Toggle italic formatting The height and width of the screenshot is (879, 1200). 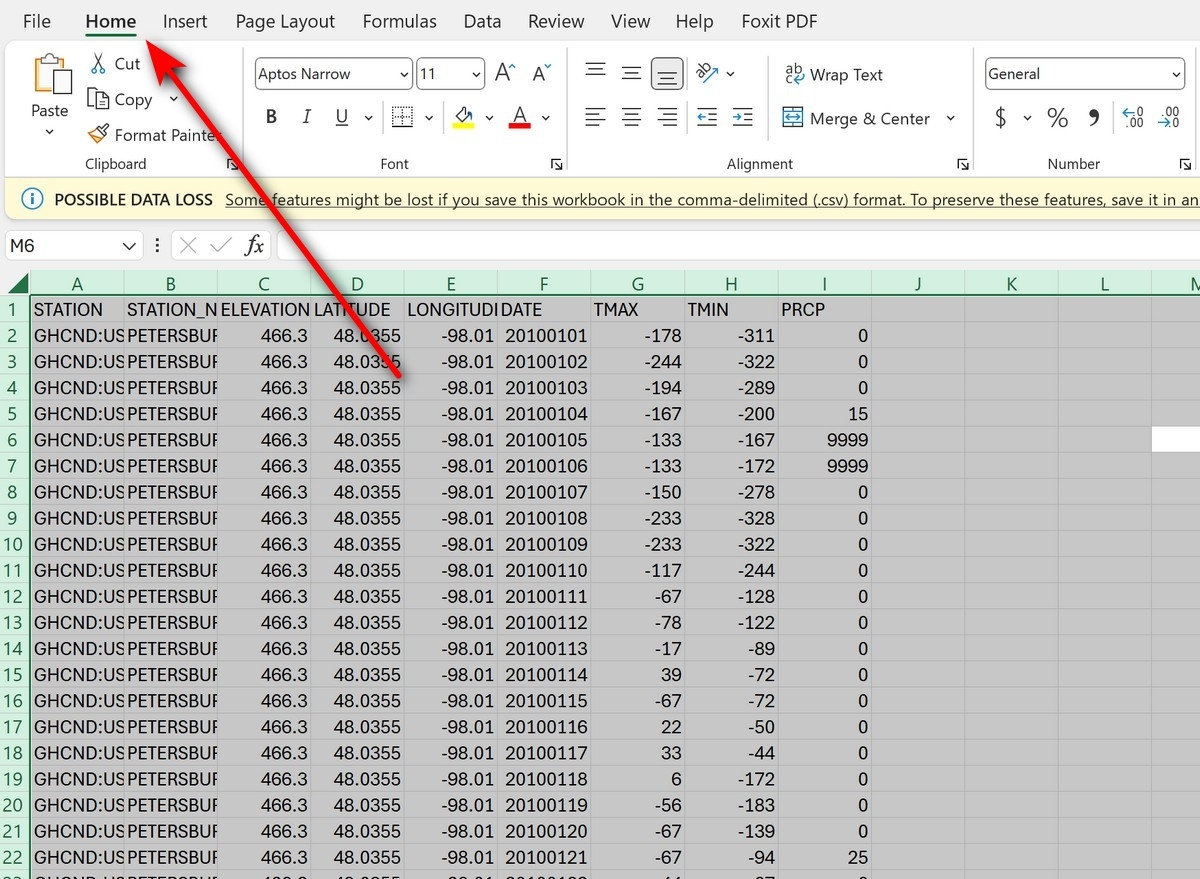[x=306, y=116]
